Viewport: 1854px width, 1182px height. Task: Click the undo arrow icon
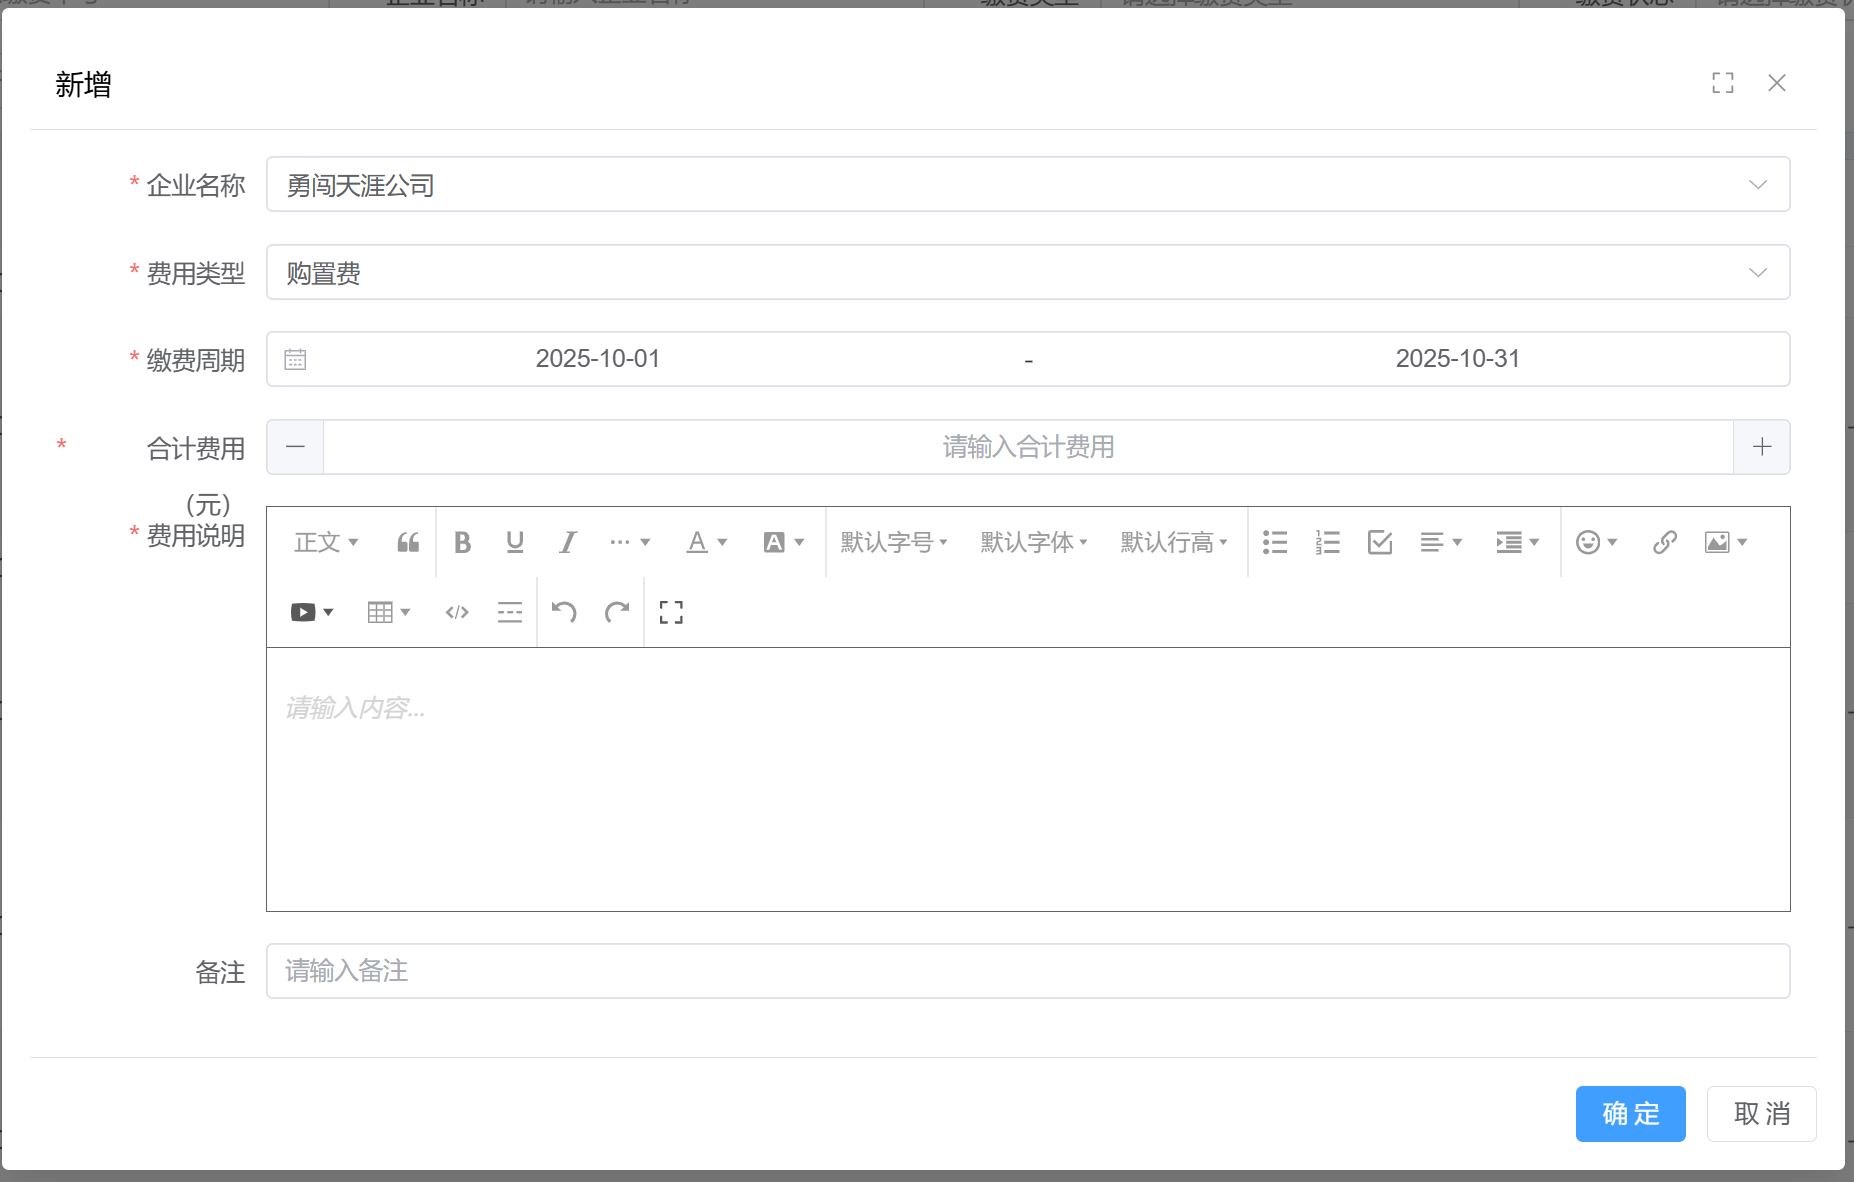pos(564,612)
